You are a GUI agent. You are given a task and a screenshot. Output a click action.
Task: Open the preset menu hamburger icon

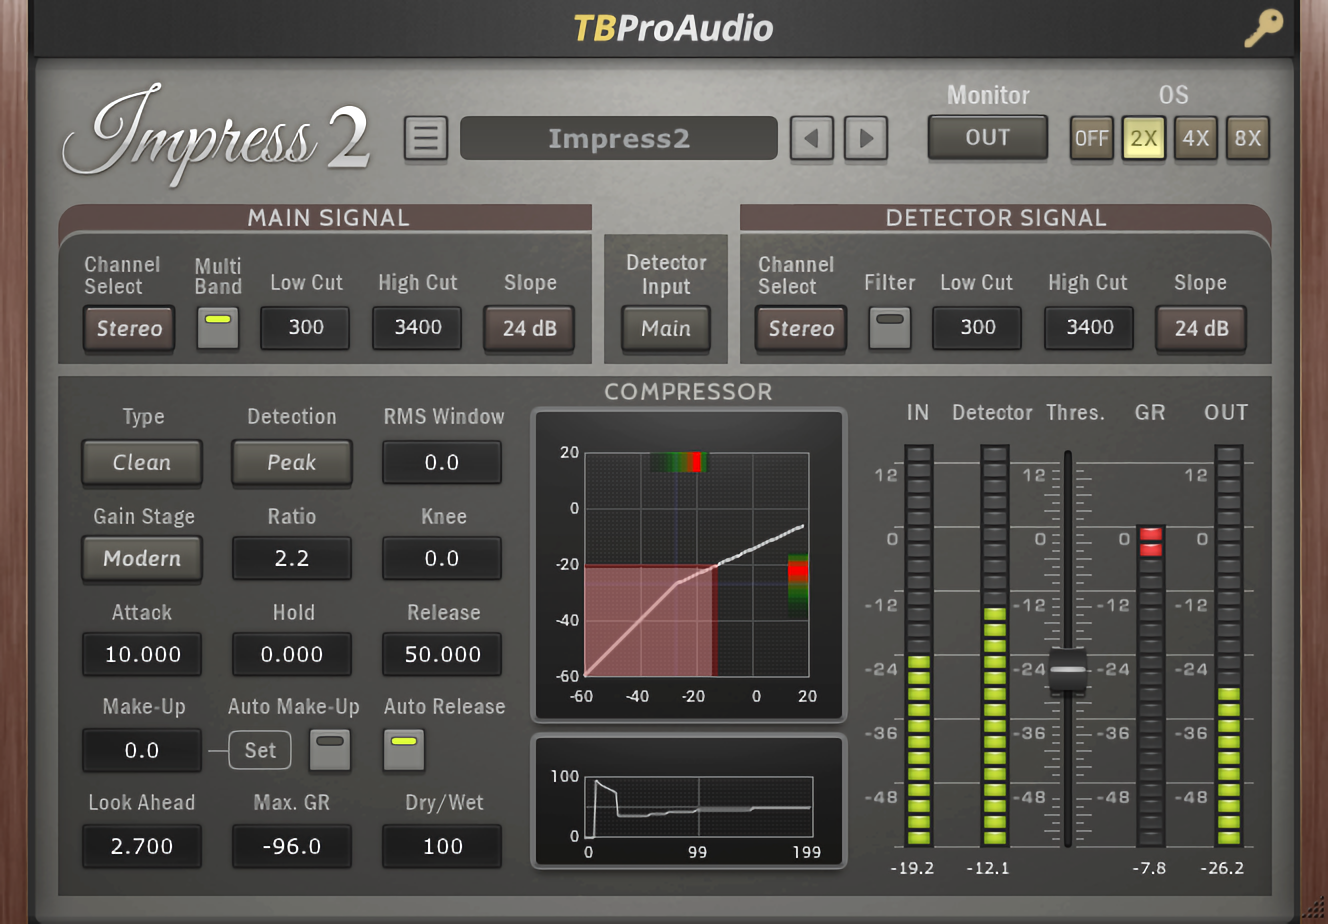pyautogui.click(x=425, y=138)
